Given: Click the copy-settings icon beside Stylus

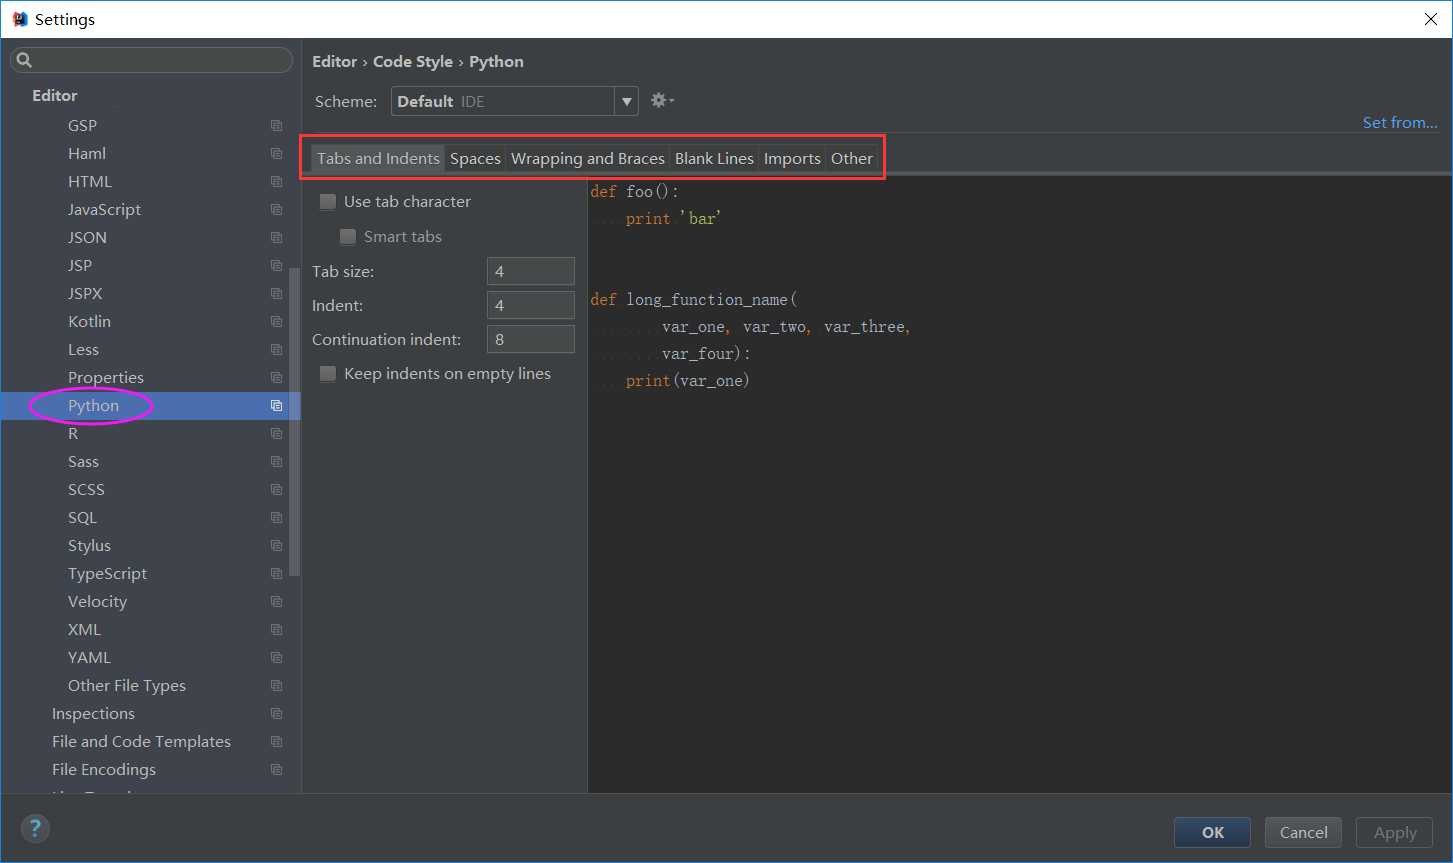Looking at the screenshot, I should click(276, 546).
